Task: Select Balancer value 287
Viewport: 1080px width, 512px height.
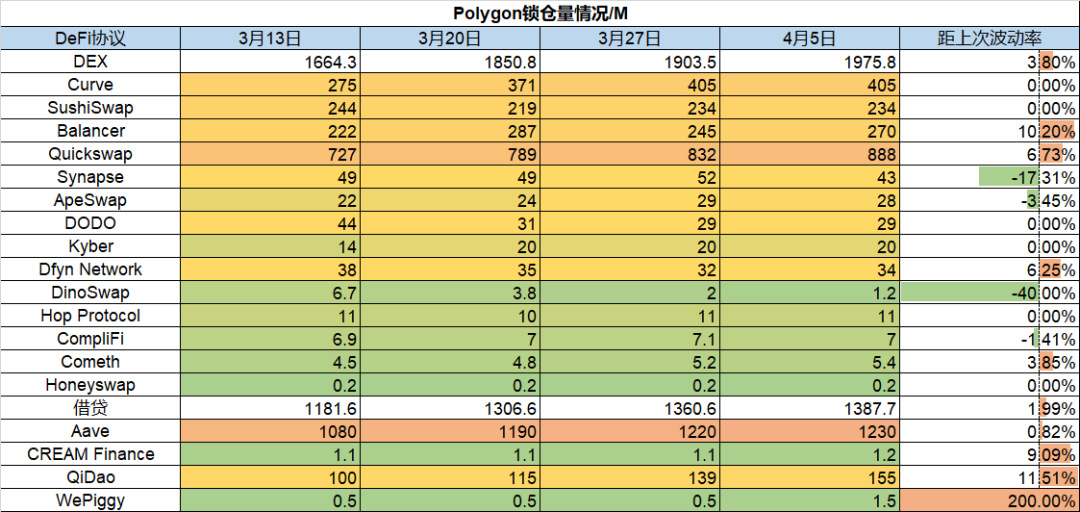Action: coord(450,131)
